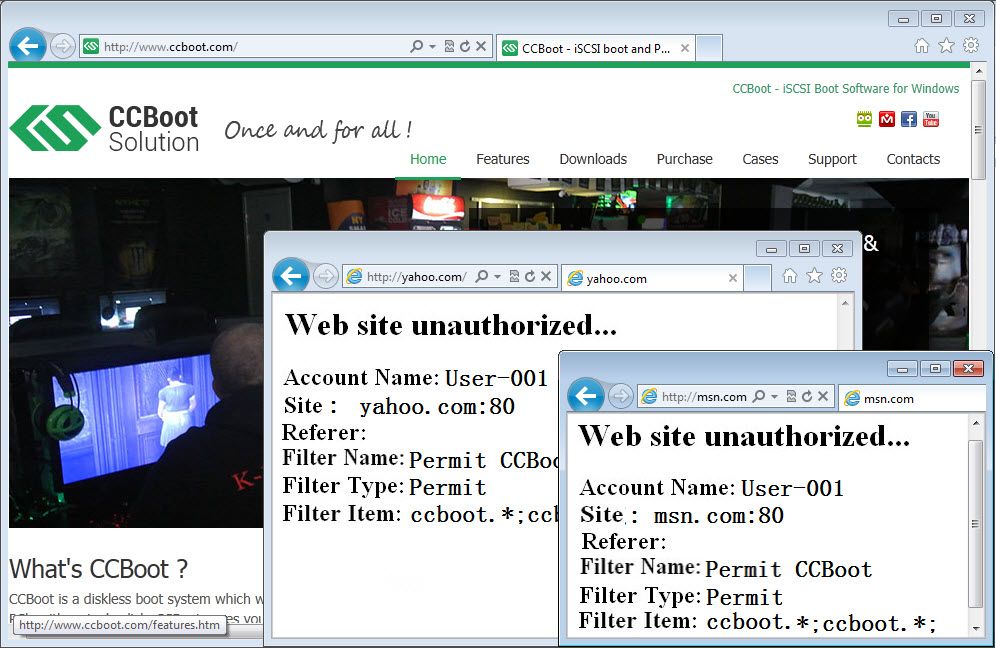The height and width of the screenshot is (648, 996).
Task: Open the Cases menu item
Action: point(760,159)
